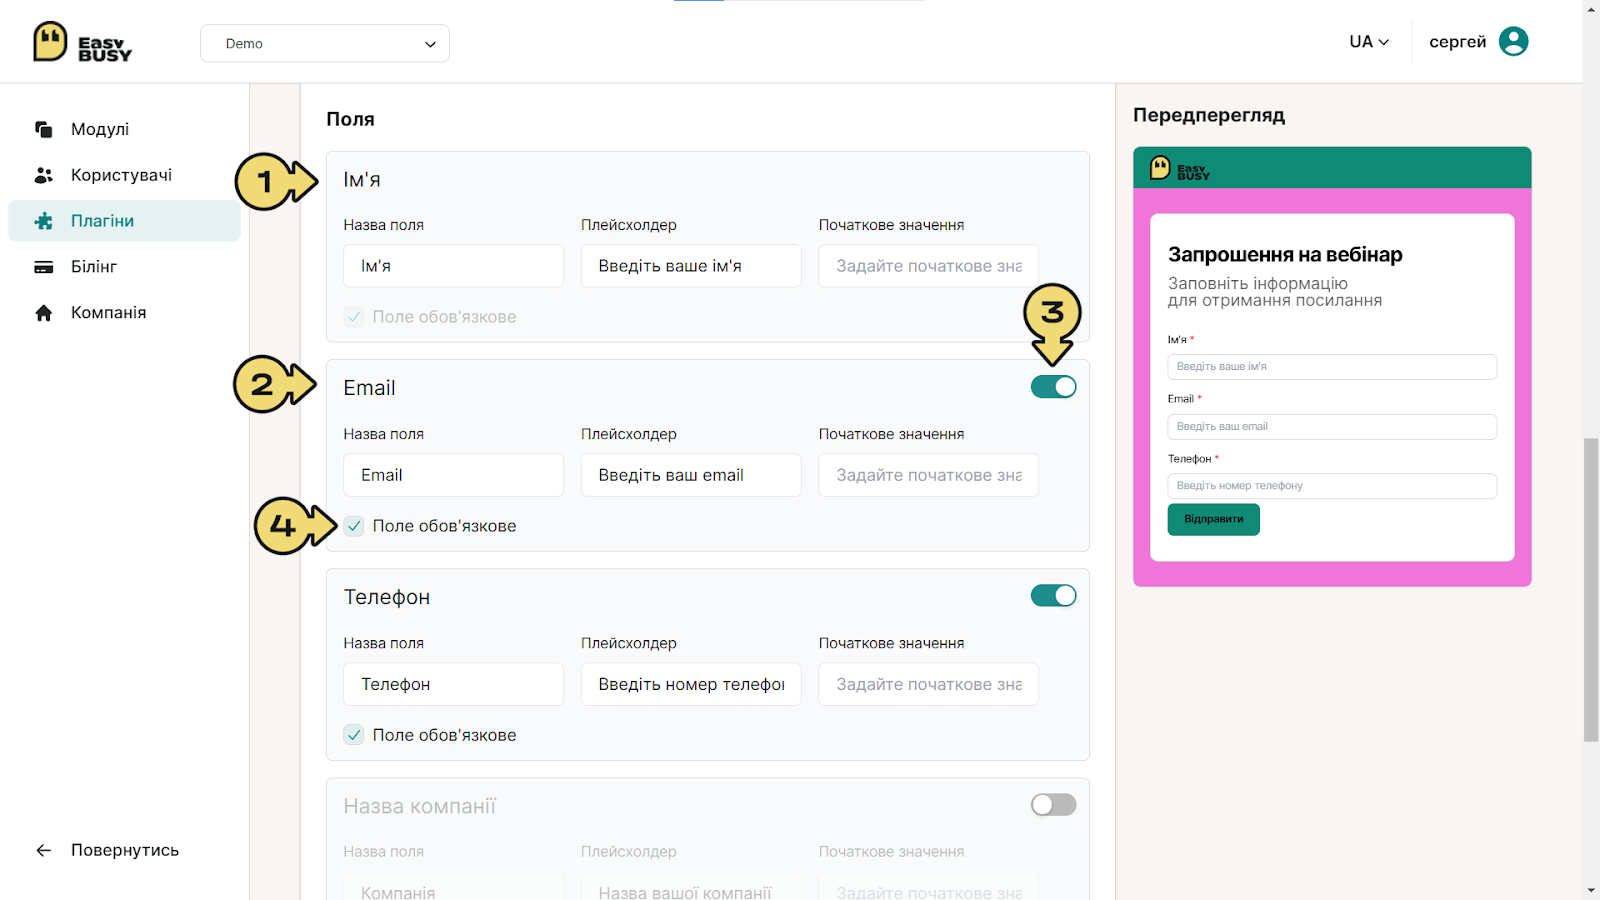This screenshot has height=900, width=1600.
Task: Click the Білінг card icon
Action: coord(44,267)
